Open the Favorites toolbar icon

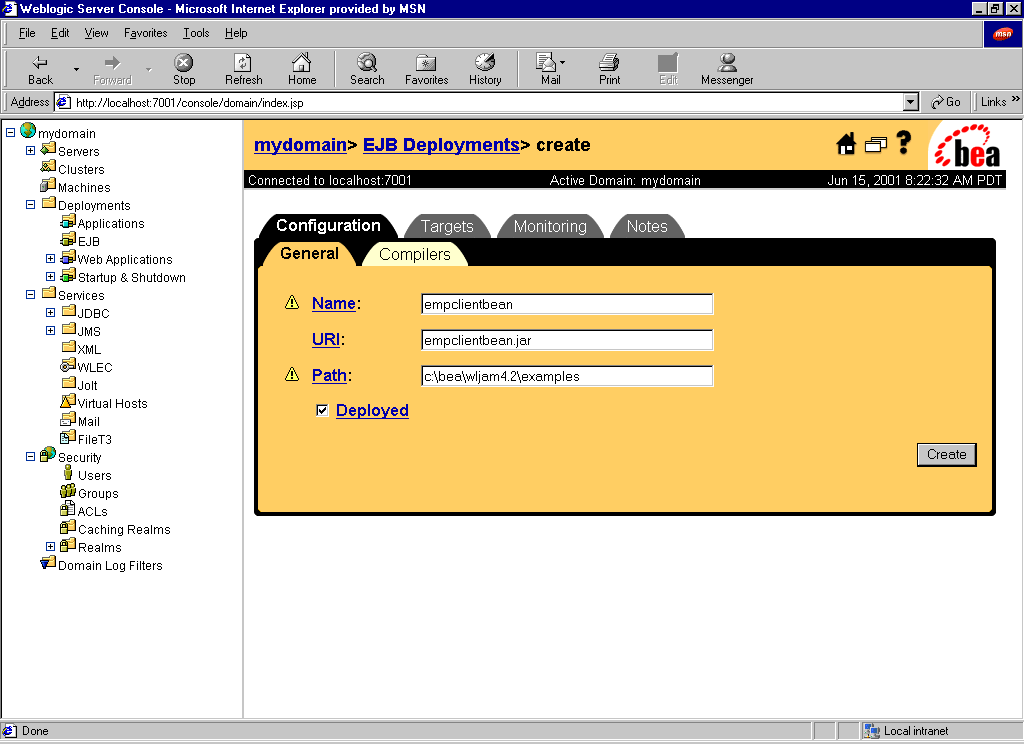426,69
